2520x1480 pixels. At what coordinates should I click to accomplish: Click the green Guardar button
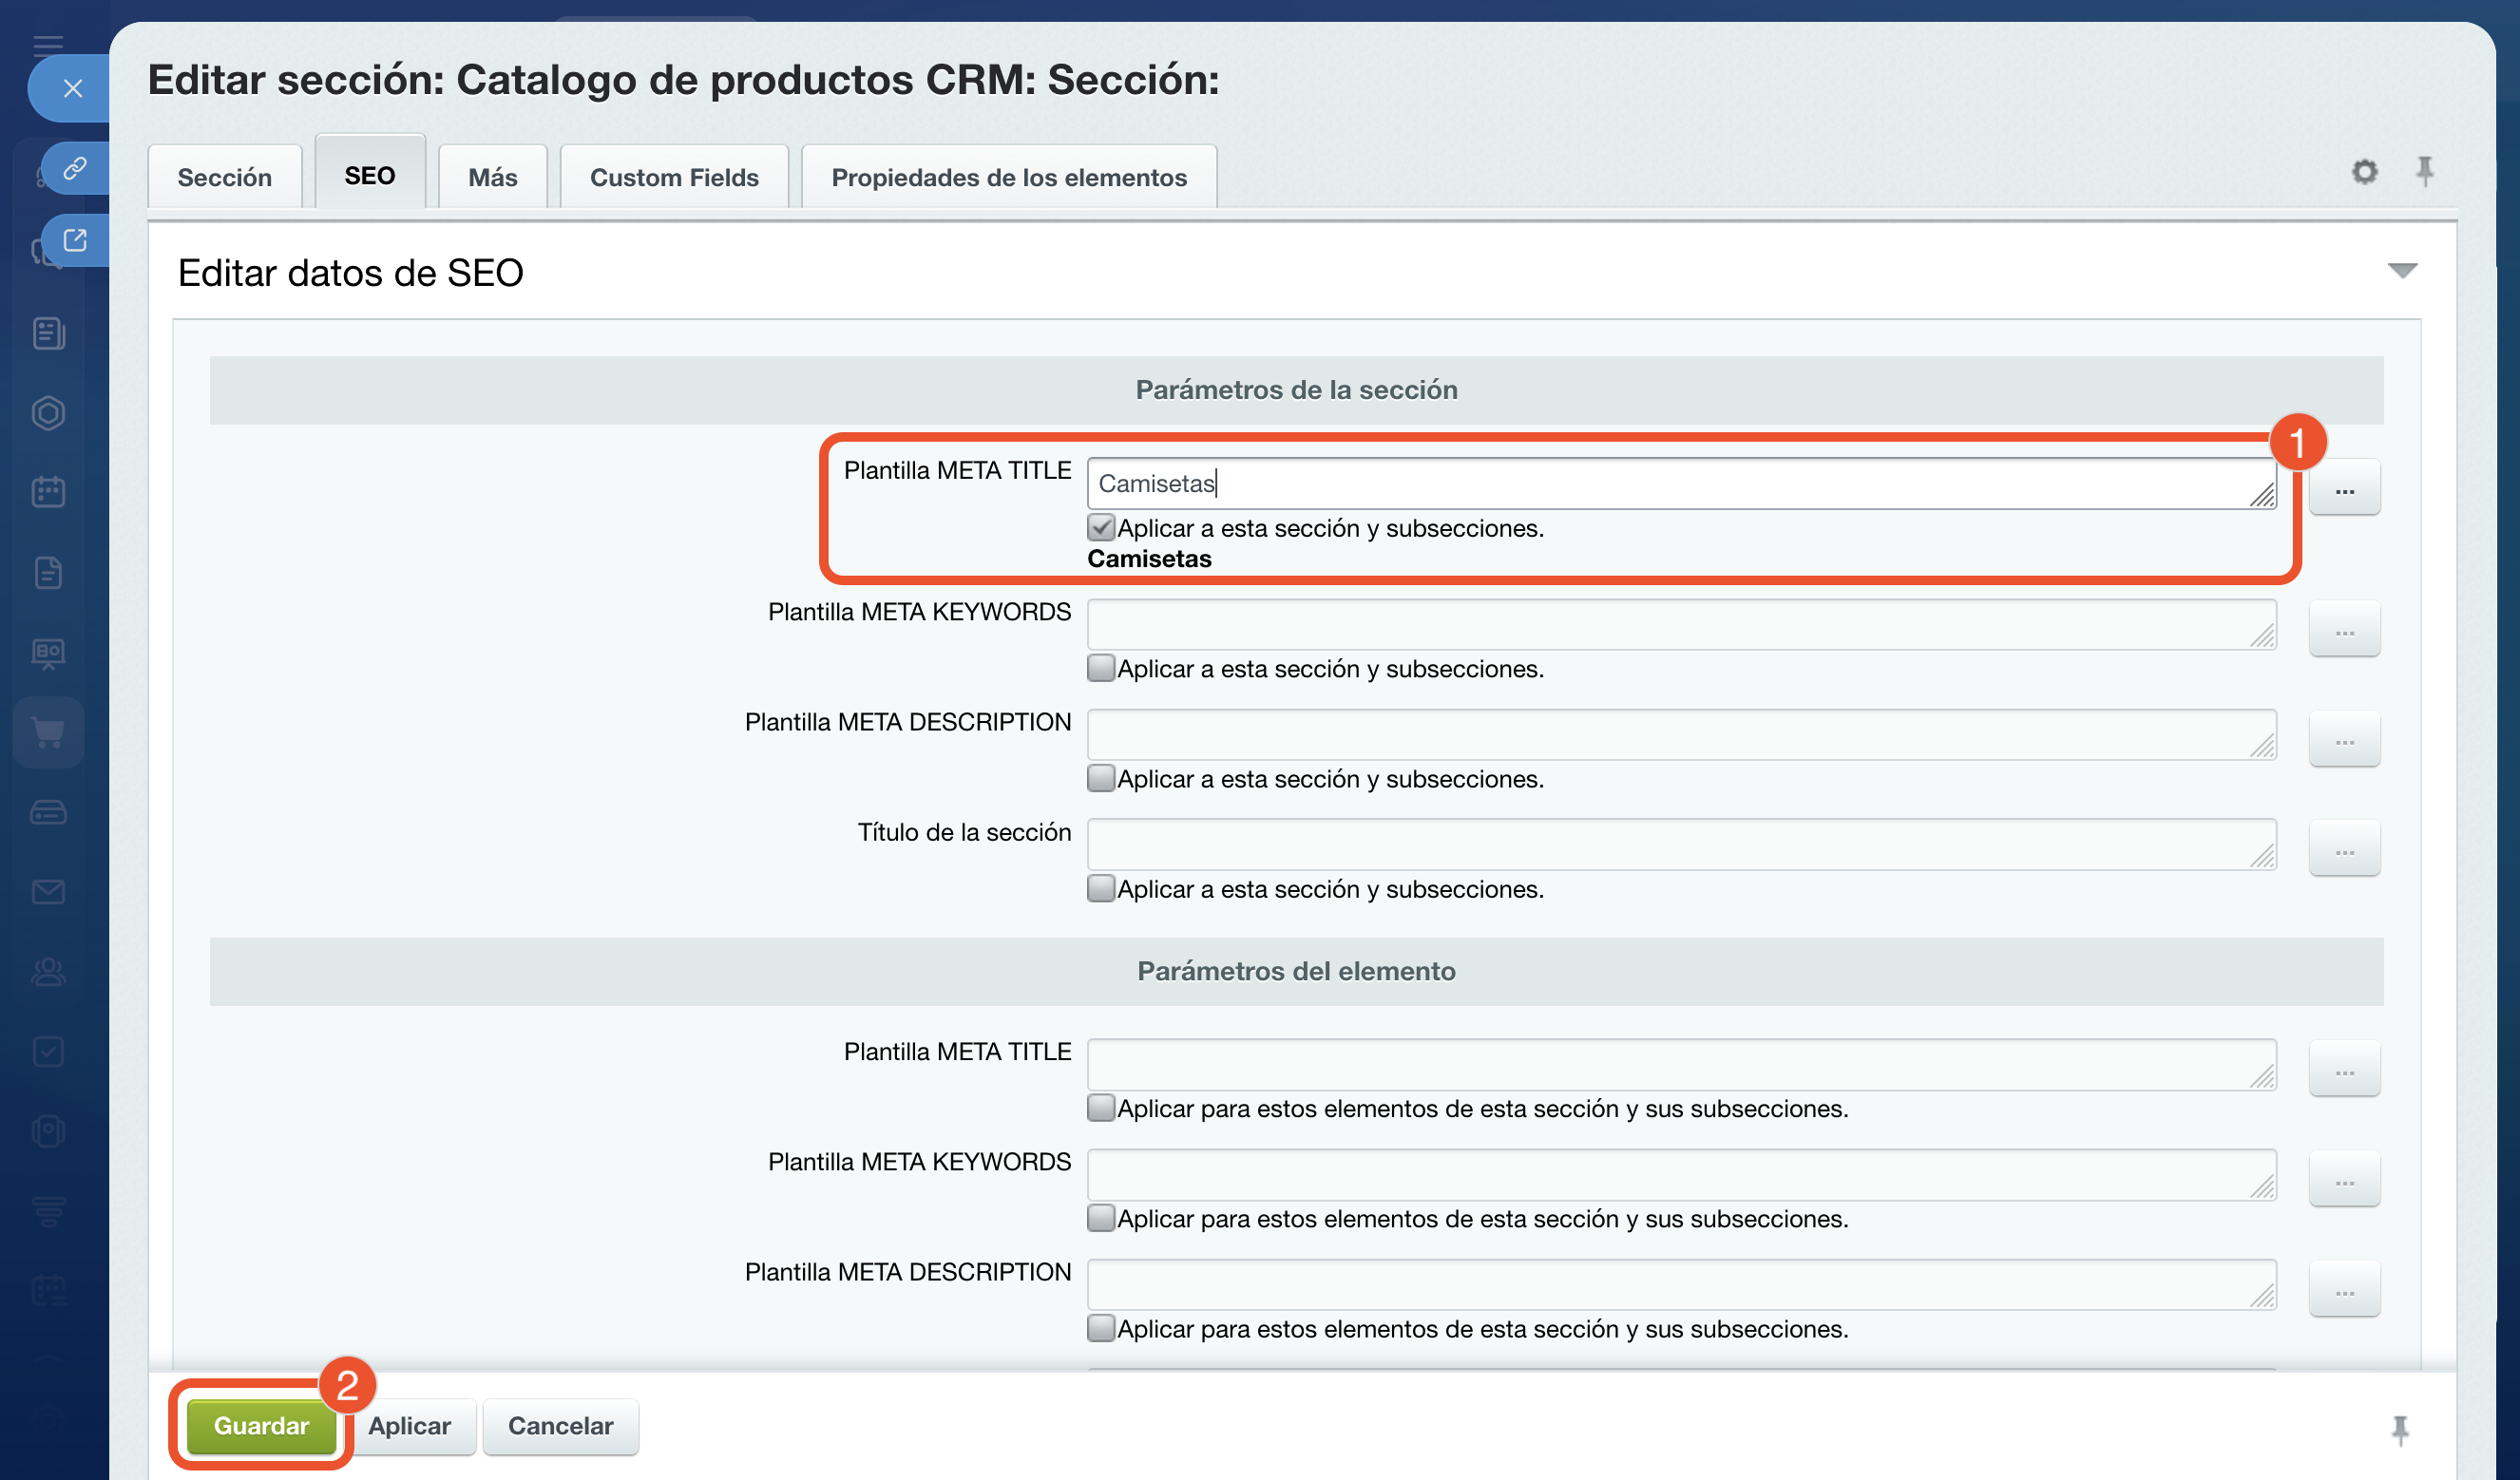click(x=261, y=1425)
